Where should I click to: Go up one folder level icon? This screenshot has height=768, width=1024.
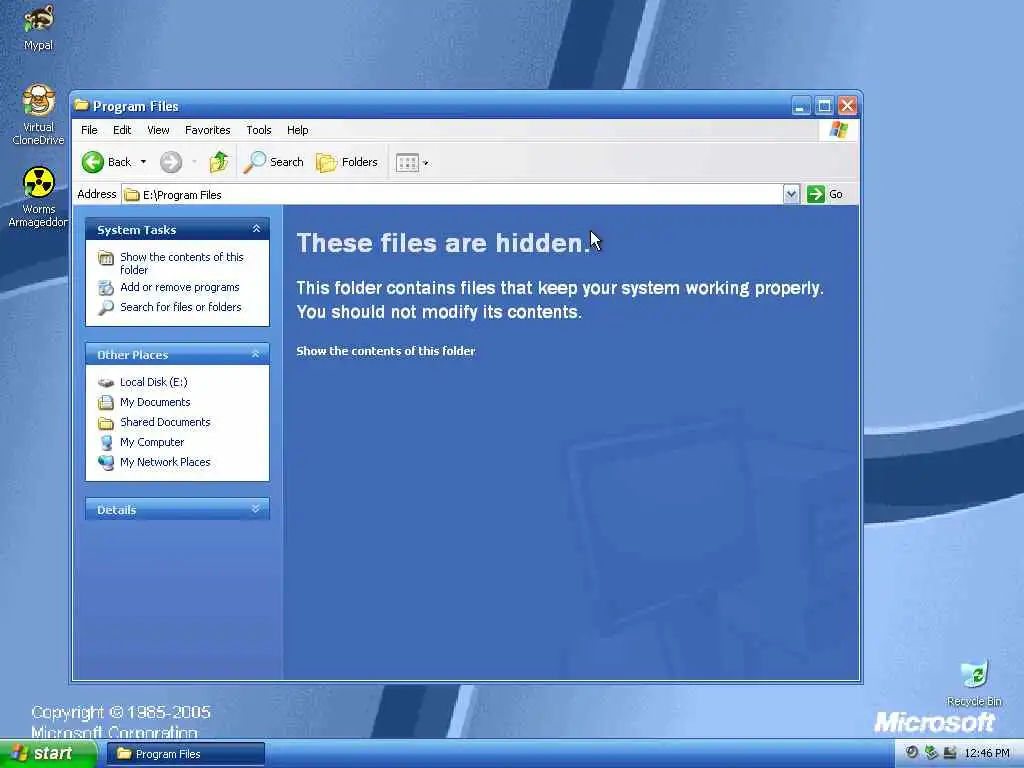tap(219, 162)
